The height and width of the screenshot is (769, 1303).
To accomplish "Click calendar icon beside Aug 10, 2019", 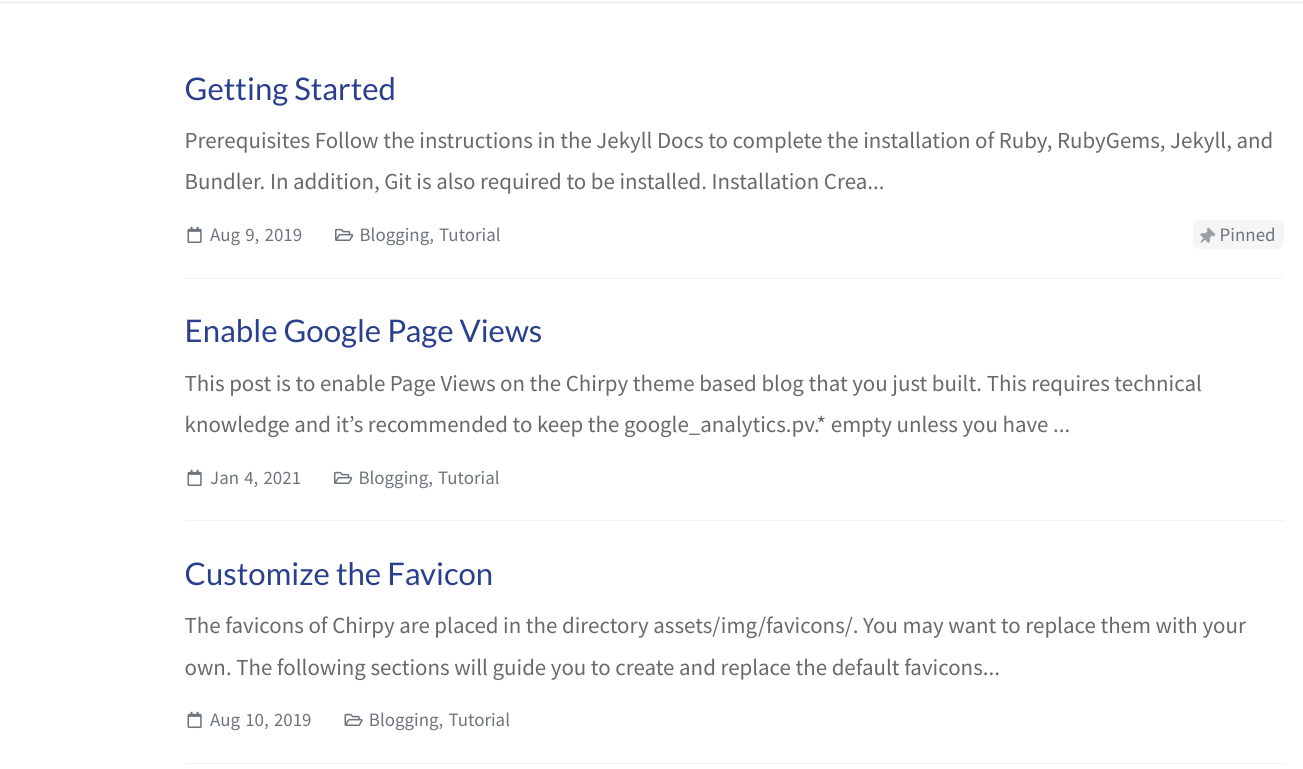I will pos(194,720).
